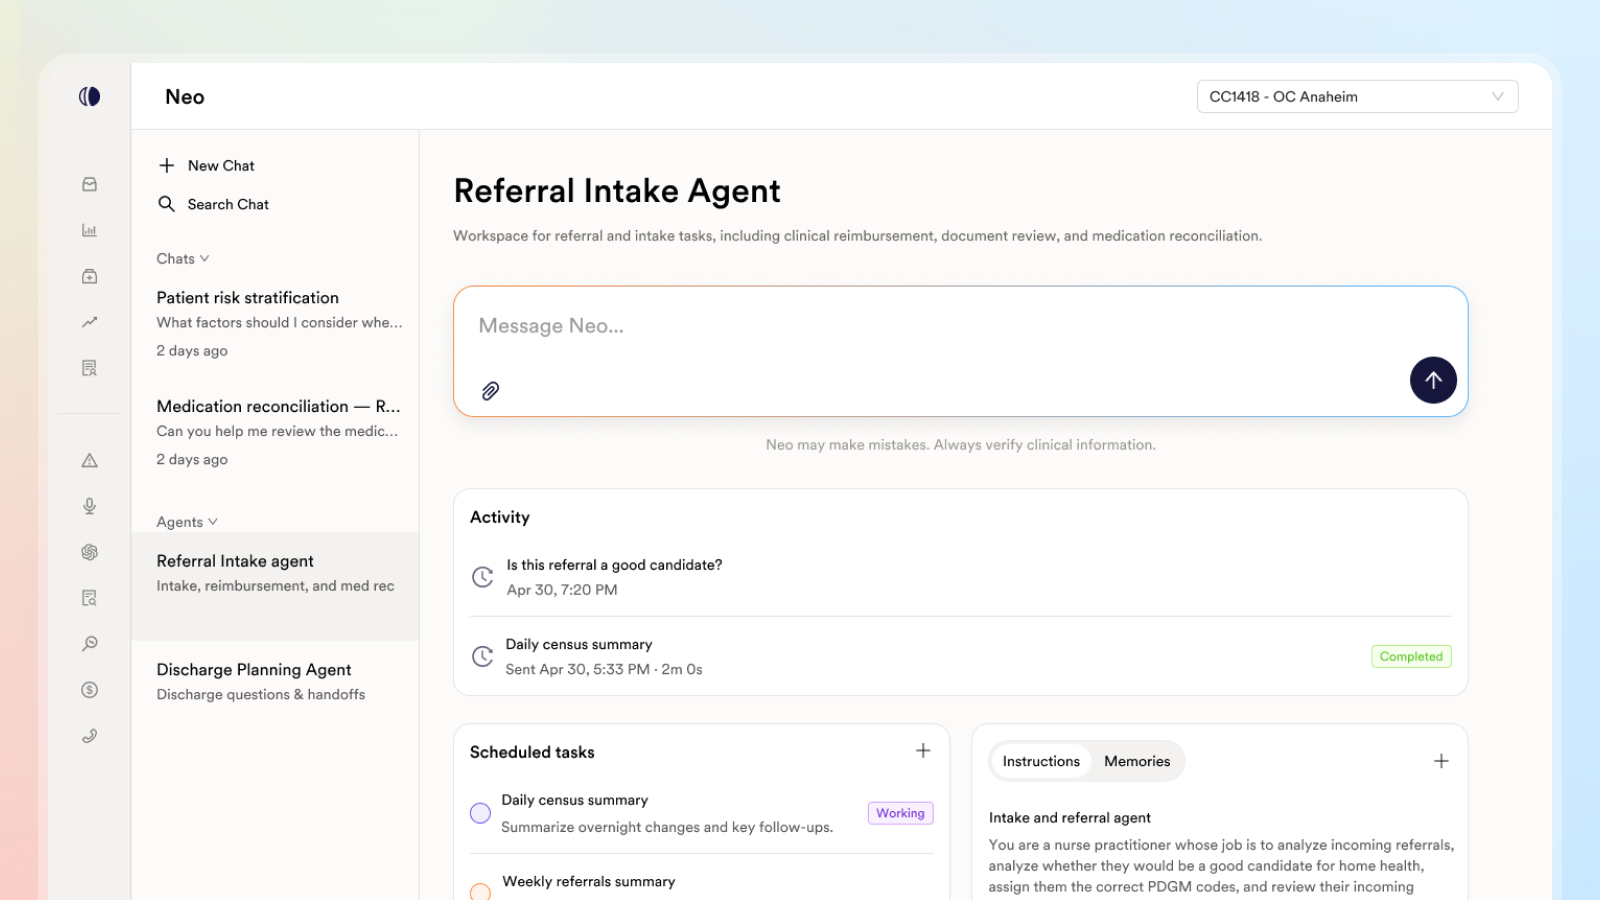Toggle the Daily census summary task circle

coord(480,813)
